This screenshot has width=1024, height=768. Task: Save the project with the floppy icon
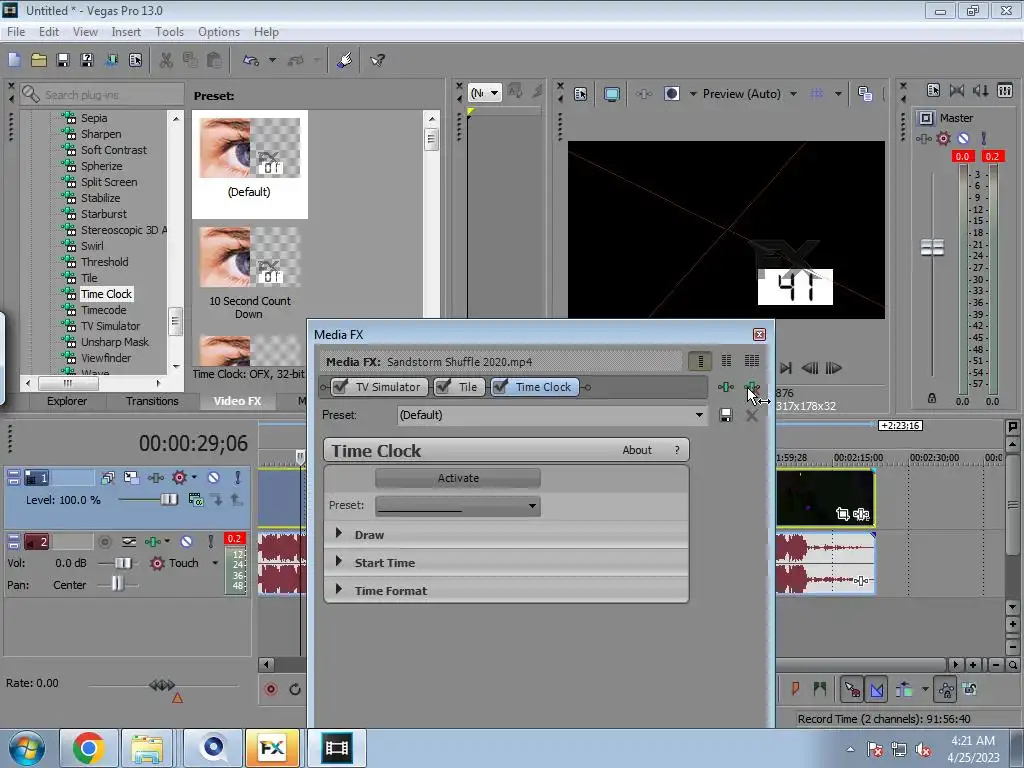63,60
